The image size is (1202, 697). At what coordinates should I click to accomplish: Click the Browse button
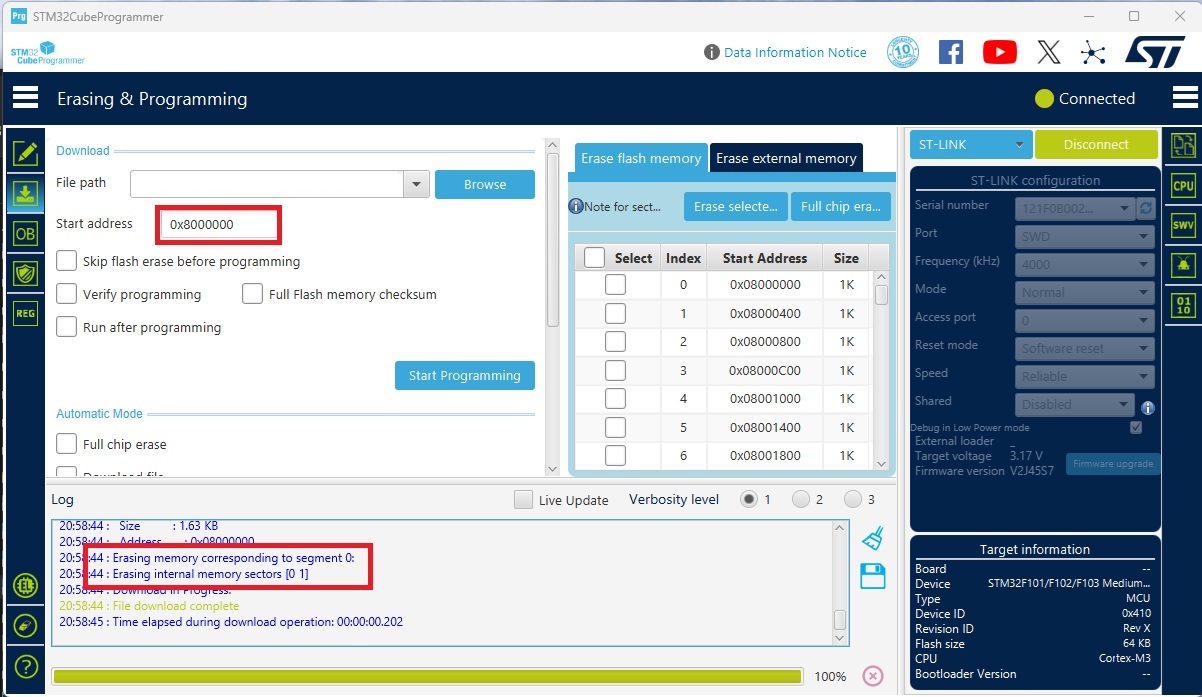click(485, 184)
